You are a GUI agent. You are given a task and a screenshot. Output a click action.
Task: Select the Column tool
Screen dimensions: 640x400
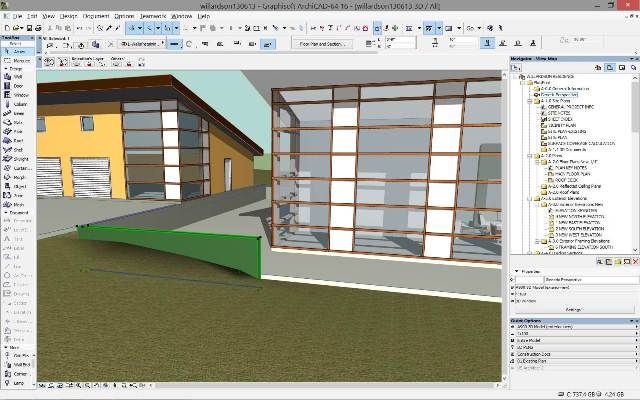17,104
